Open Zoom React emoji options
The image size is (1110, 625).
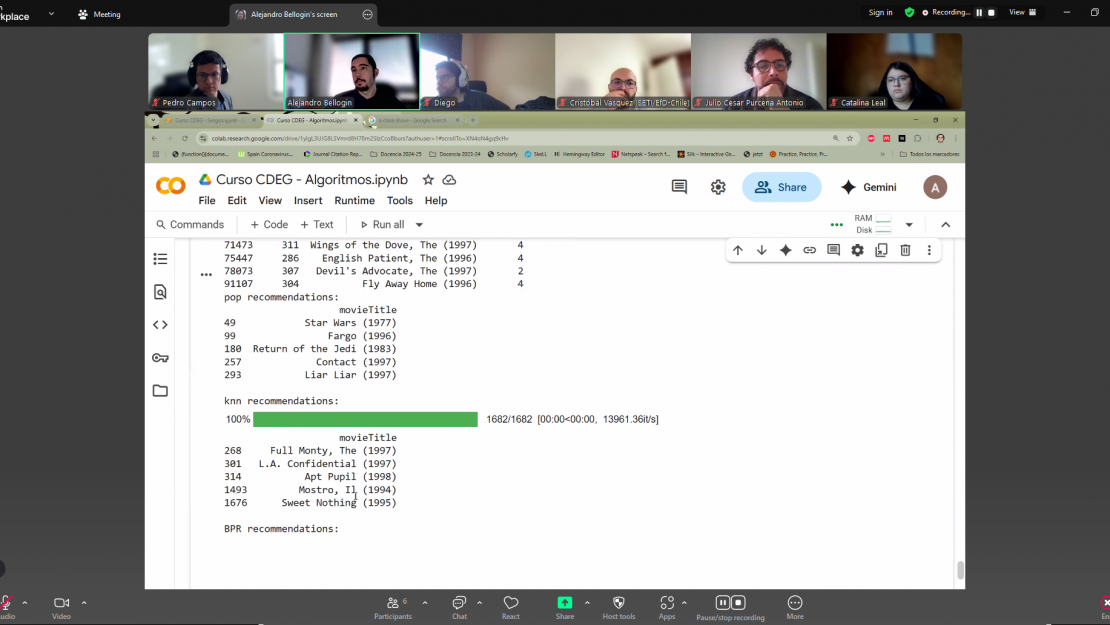(x=510, y=607)
